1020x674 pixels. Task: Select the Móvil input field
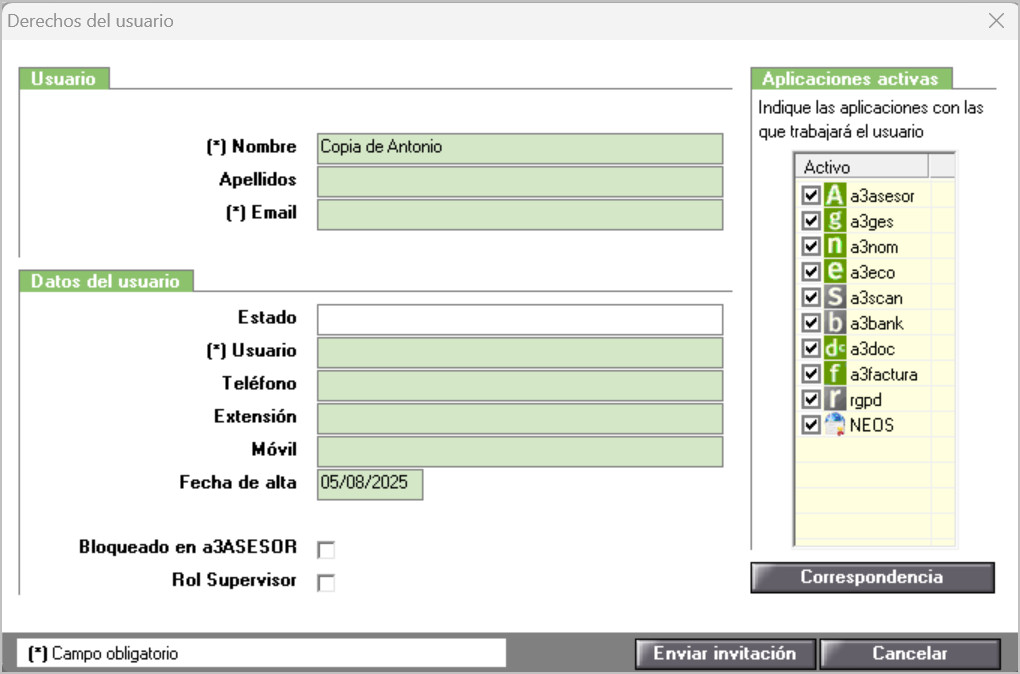520,452
